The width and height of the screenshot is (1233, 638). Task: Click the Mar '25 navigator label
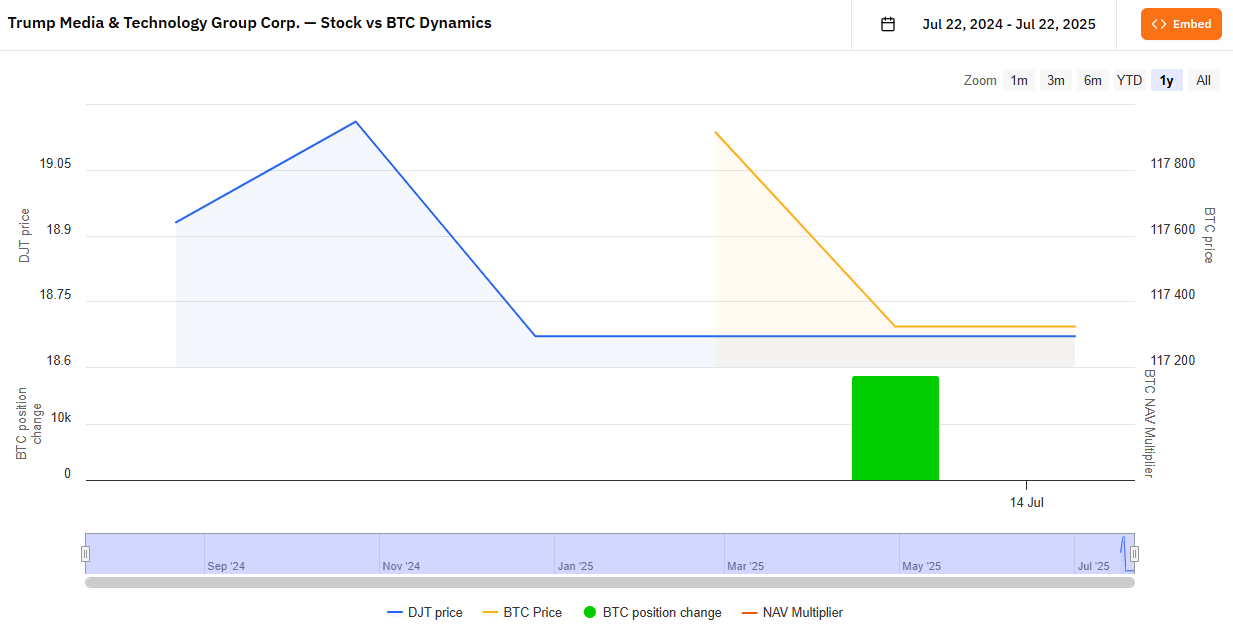pyautogui.click(x=746, y=566)
